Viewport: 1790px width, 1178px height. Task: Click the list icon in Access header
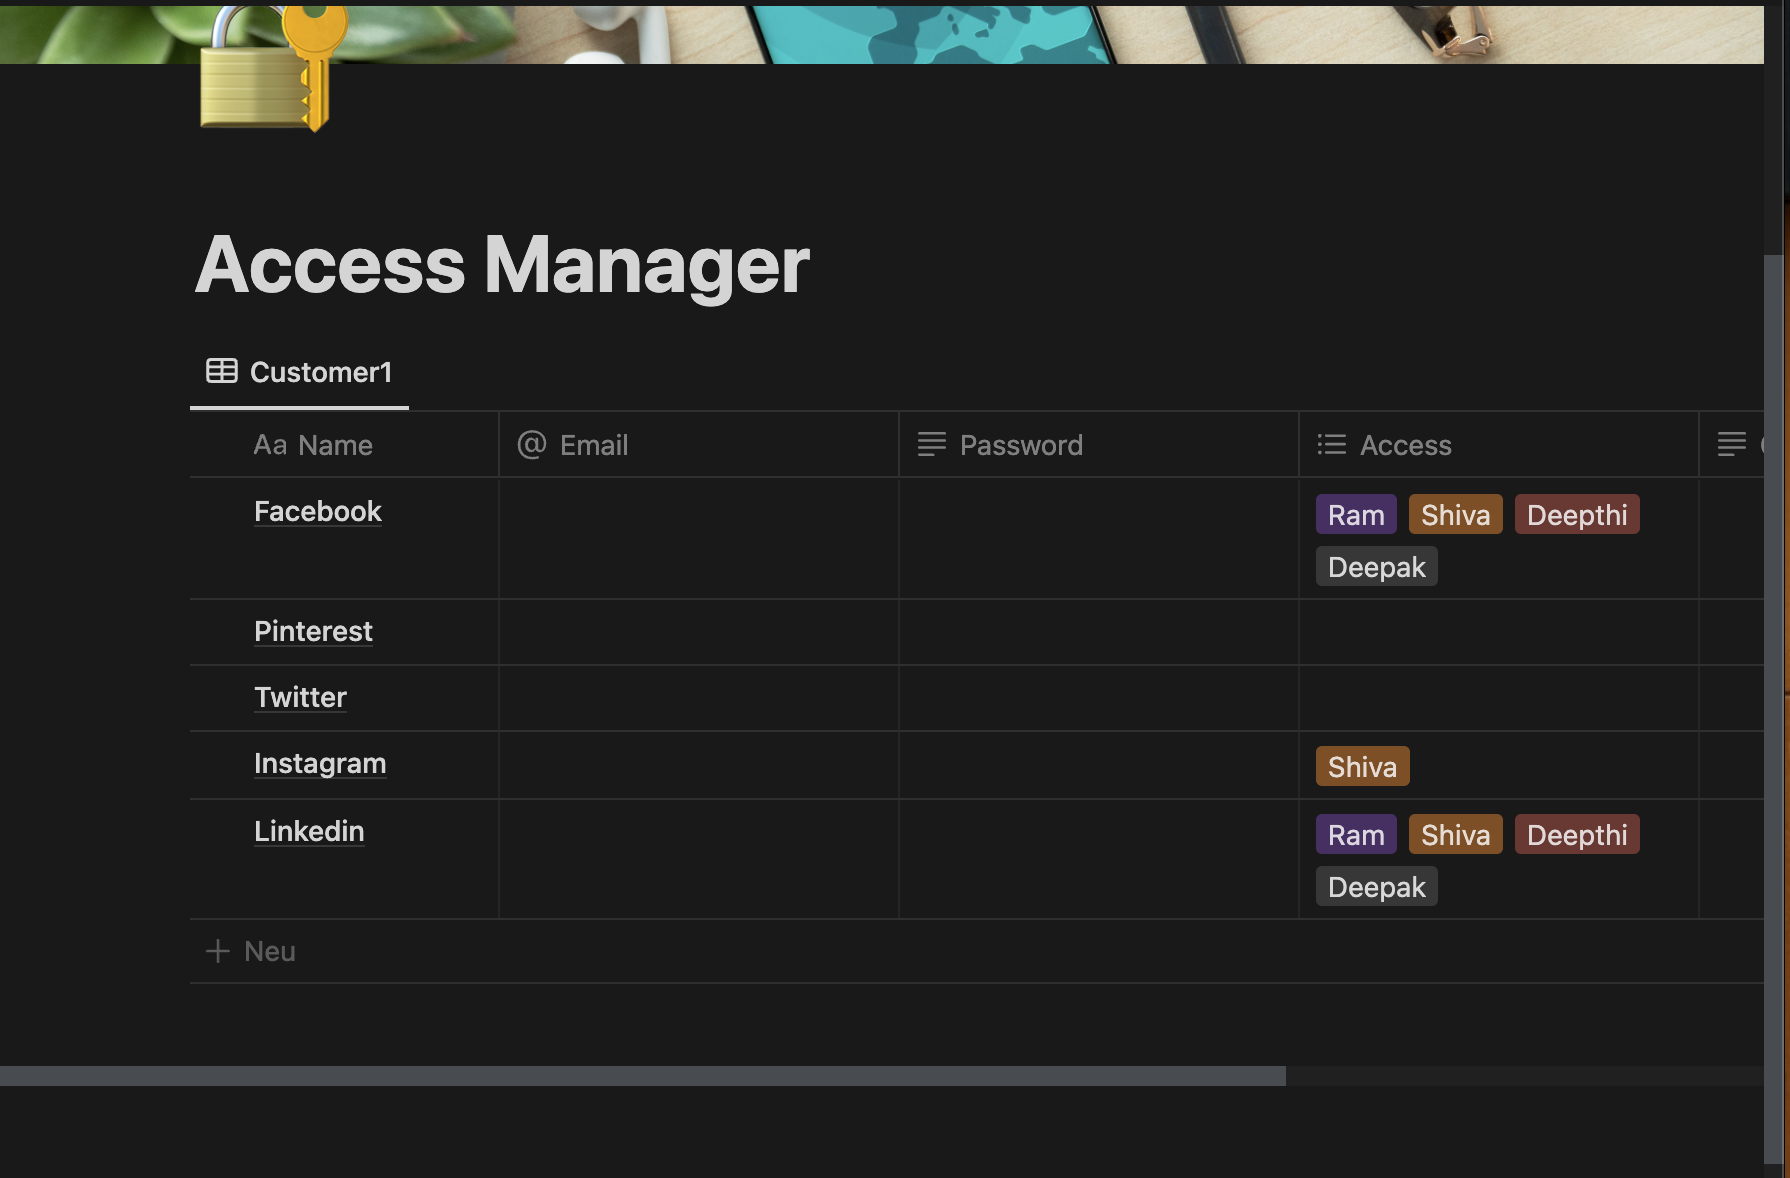point(1332,444)
